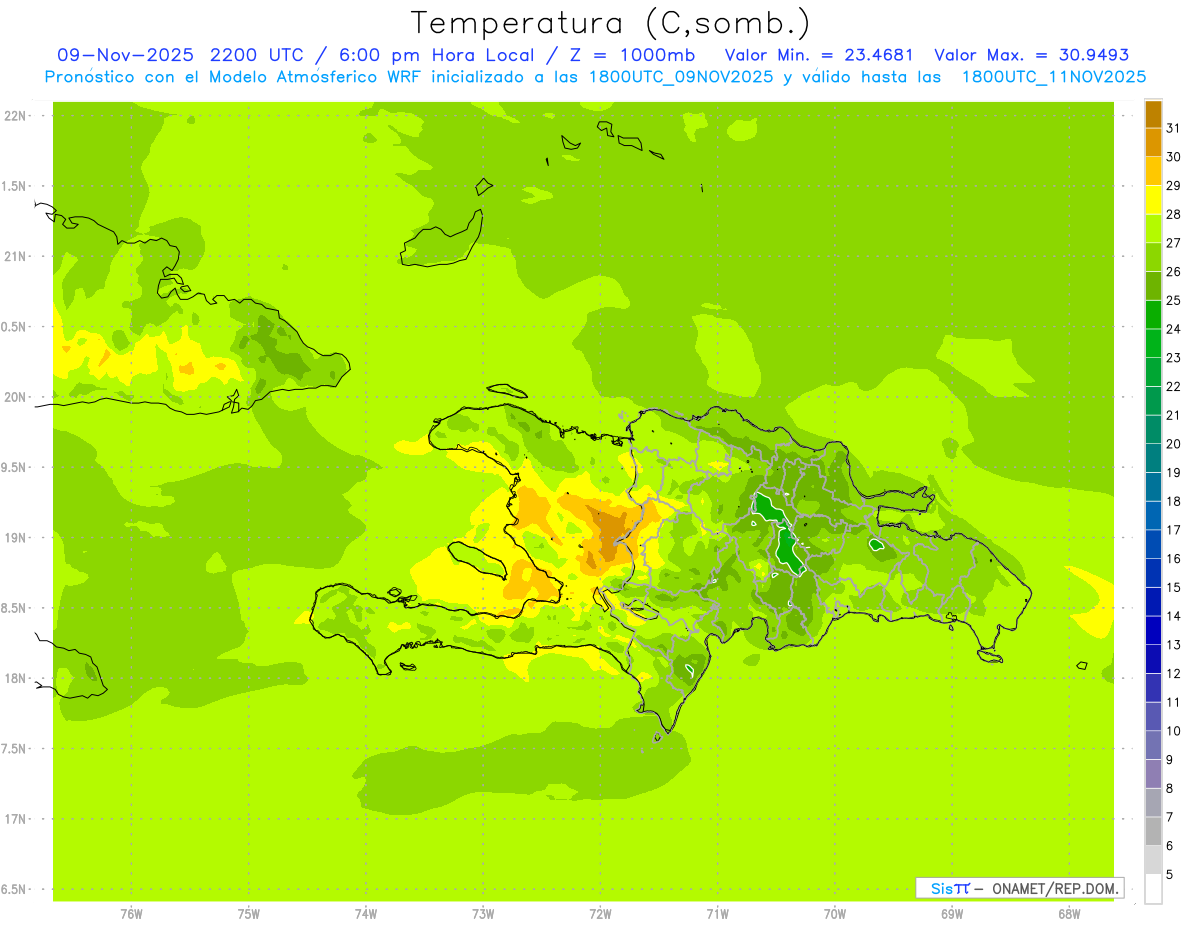Click the amber legend swatch between 29 and 30
The height and width of the screenshot is (927, 1200).
[1153, 171]
